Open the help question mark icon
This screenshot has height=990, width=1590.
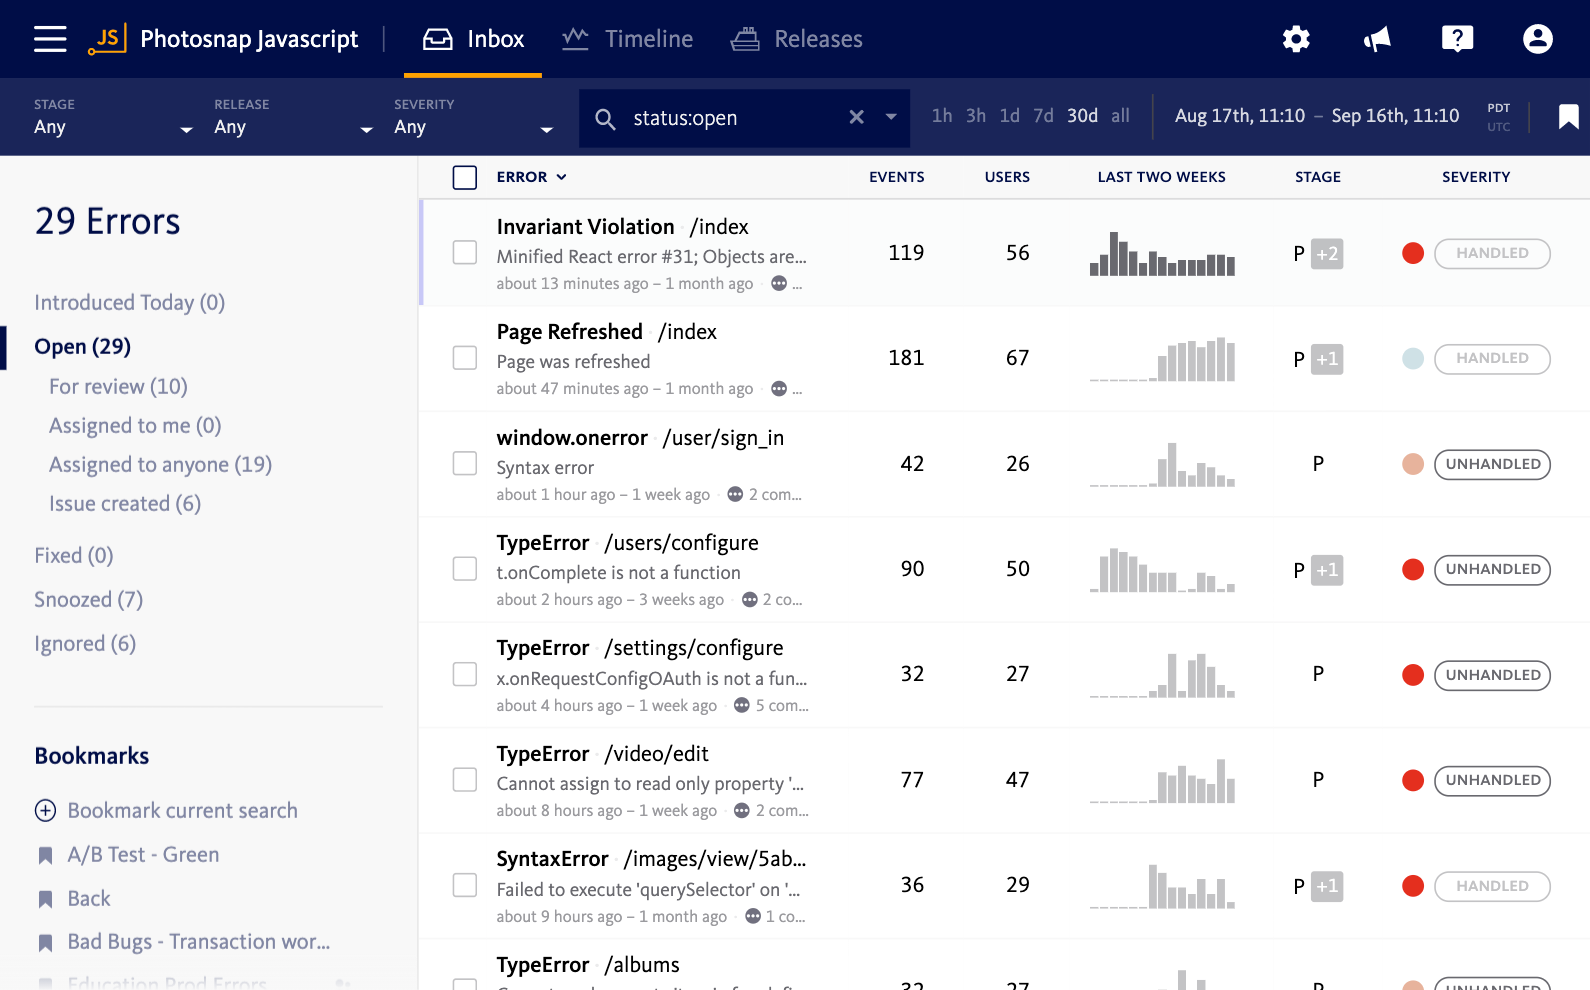[1457, 39]
